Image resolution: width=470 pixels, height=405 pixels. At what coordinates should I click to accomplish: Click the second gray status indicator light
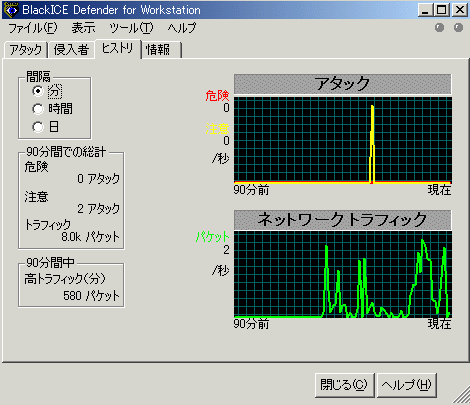point(458,28)
